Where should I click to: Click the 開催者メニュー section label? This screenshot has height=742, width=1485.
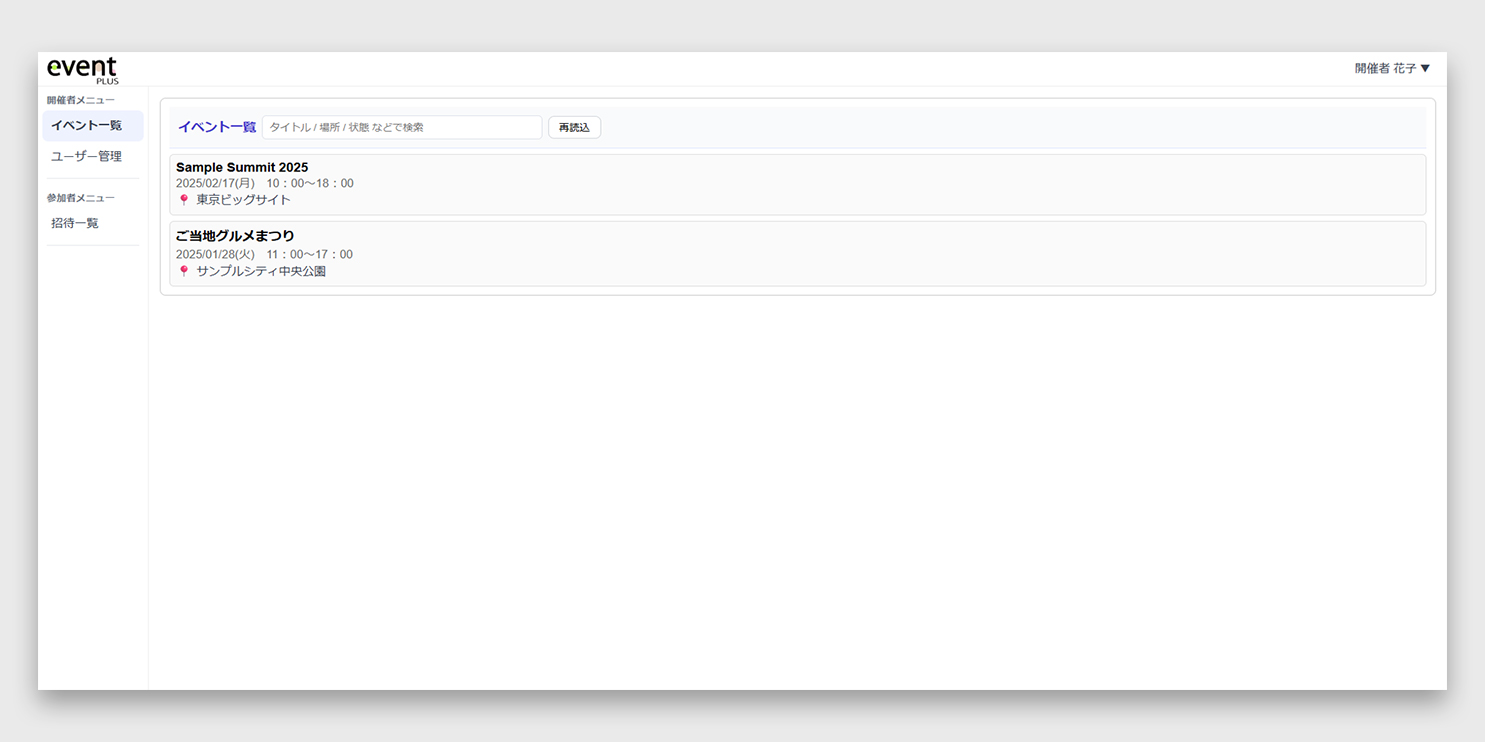(x=81, y=101)
